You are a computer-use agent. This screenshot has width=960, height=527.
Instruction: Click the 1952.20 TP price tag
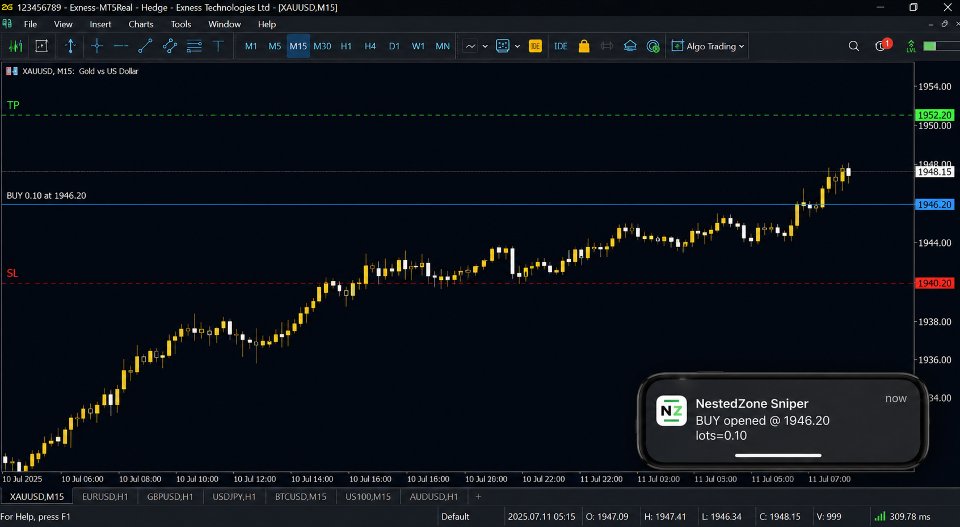[x=934, y=115]
